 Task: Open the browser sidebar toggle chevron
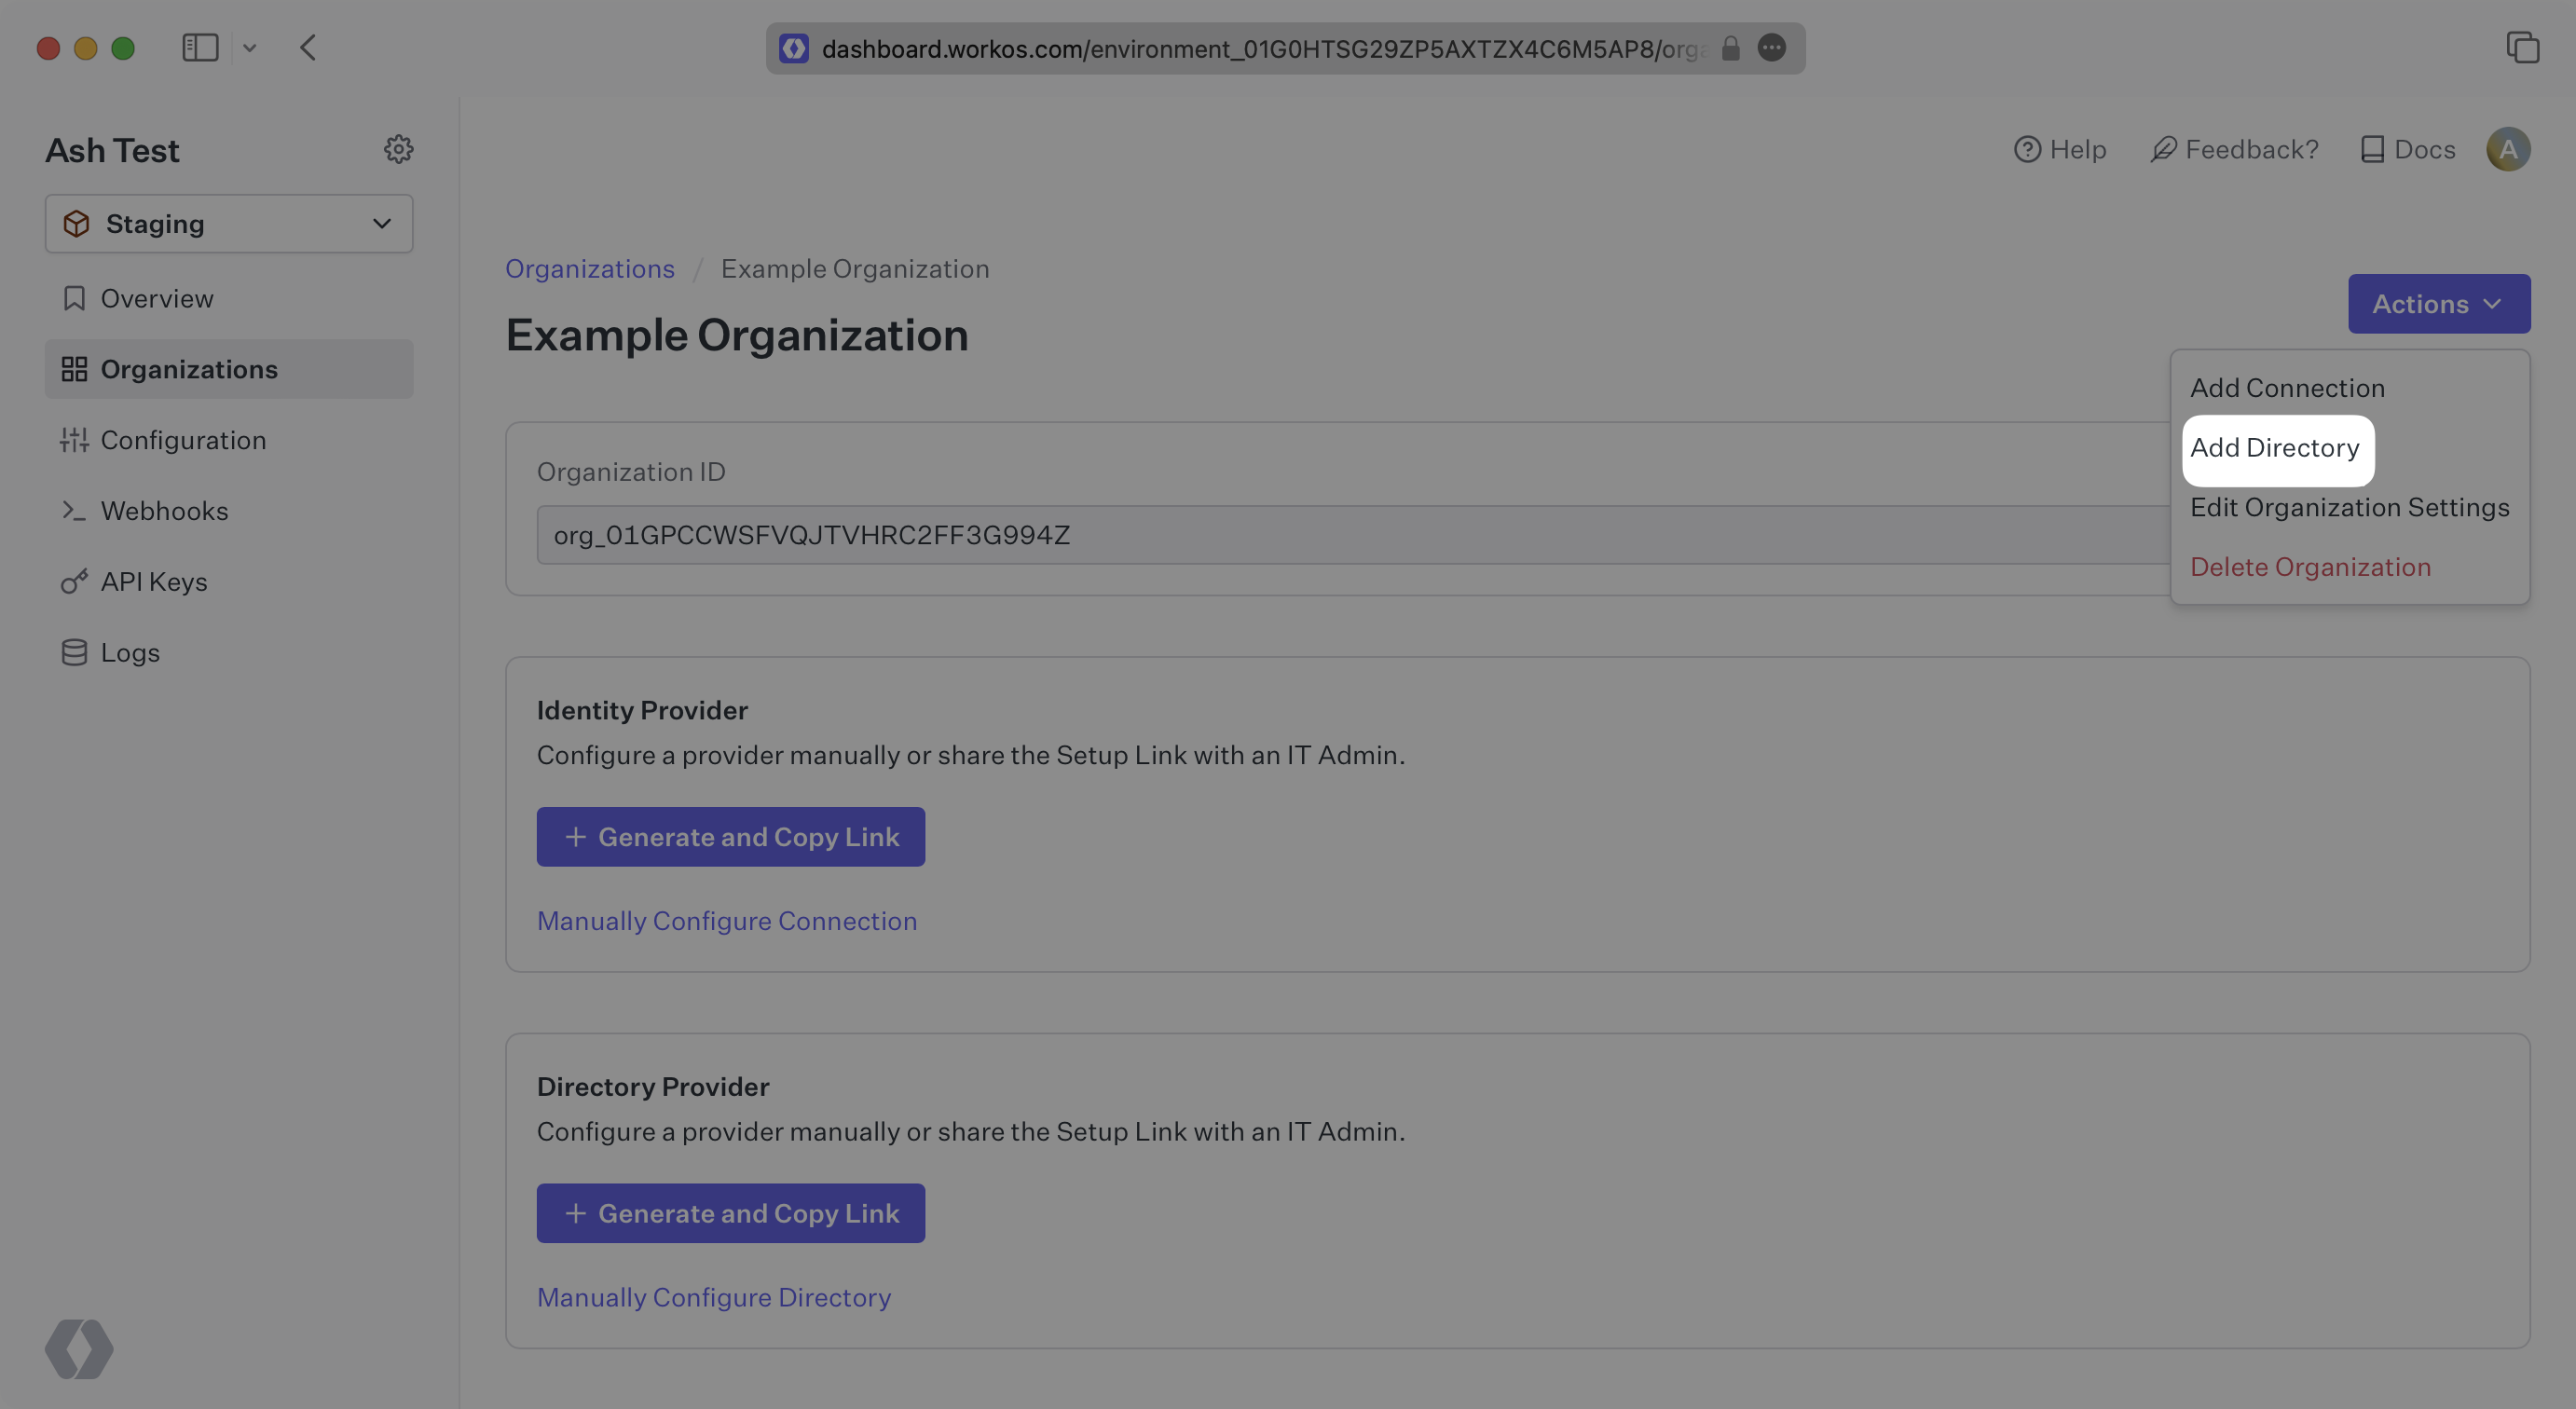250,48
